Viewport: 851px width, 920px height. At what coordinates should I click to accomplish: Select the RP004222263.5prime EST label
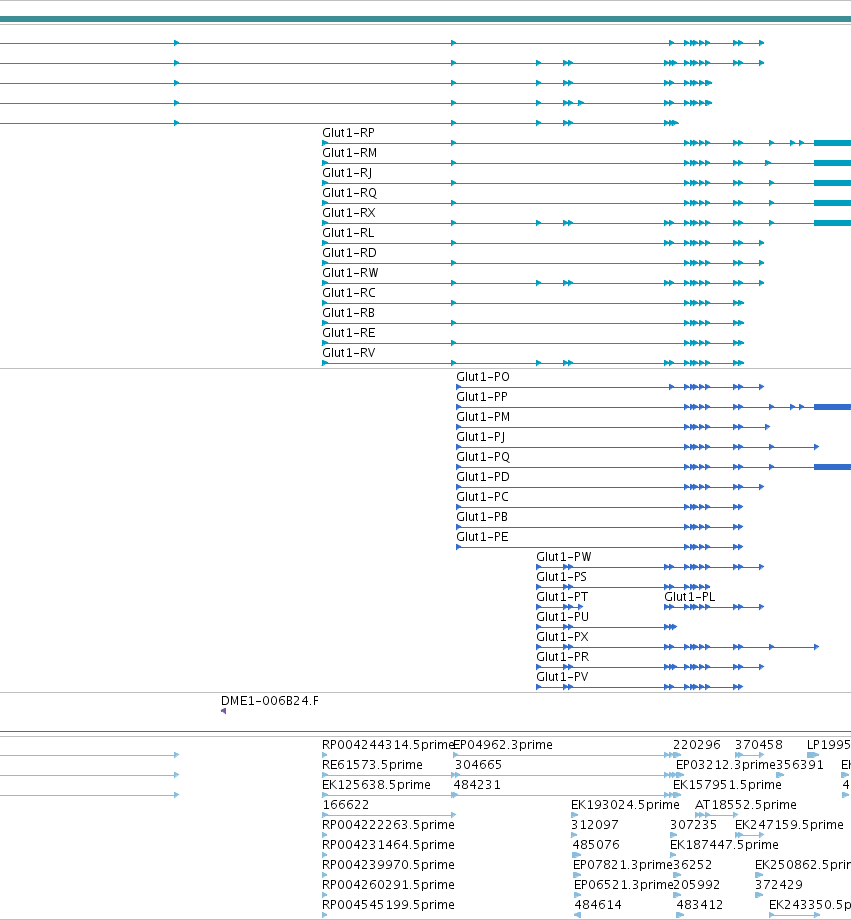tap(388, 824)
